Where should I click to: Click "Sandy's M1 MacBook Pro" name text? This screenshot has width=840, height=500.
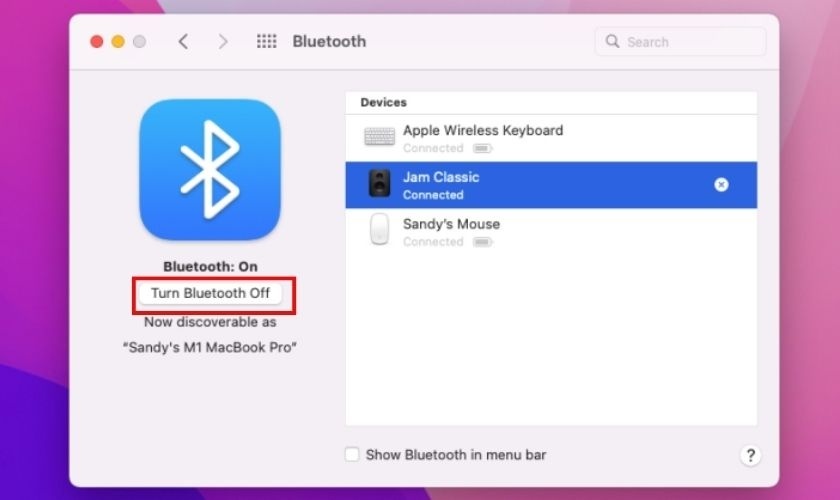[209, 347]
